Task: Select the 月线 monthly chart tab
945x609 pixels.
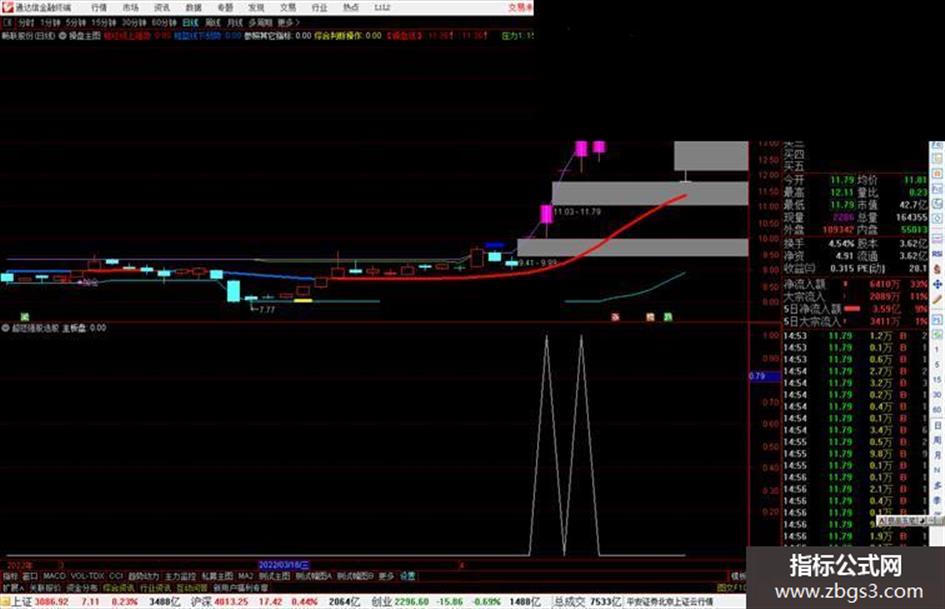Action: pyautogui.click(x=234, y=22)
